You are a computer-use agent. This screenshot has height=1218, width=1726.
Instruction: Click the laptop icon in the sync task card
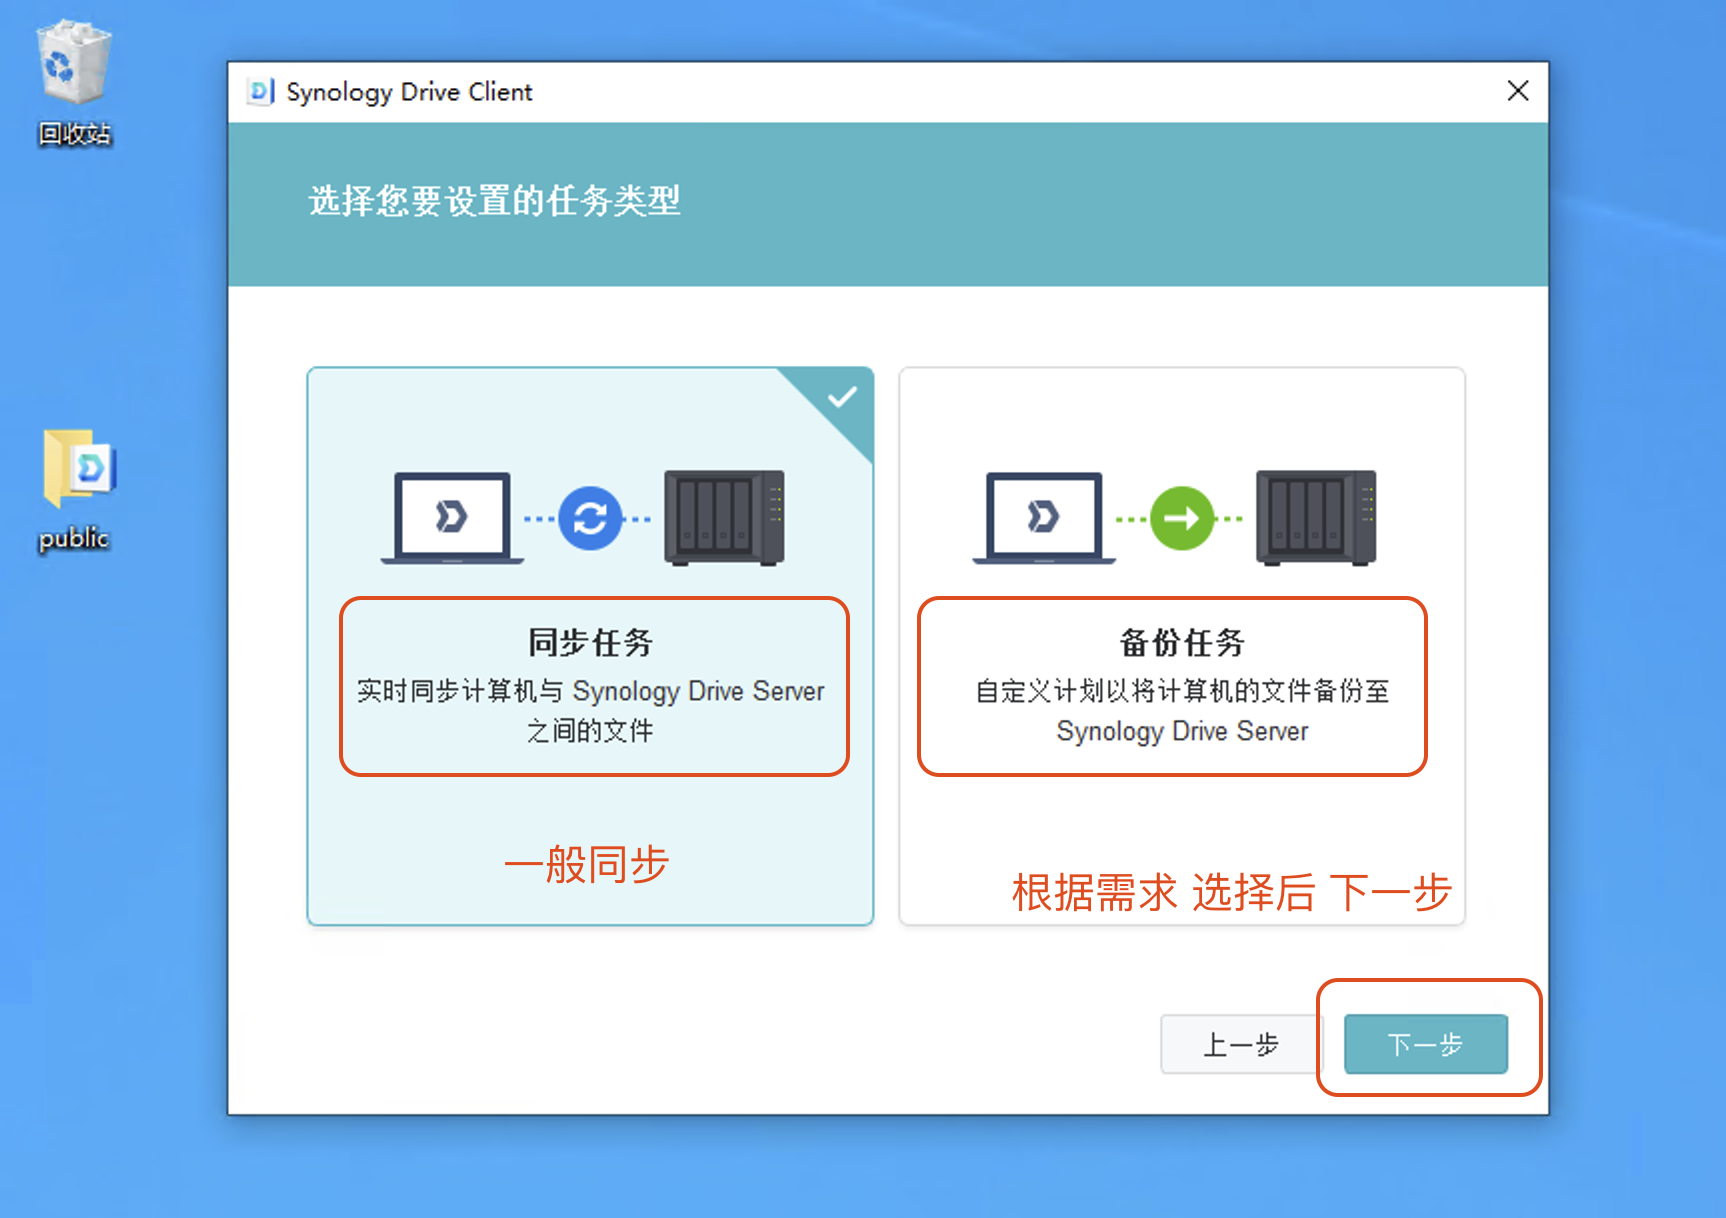tap(452, 518)
